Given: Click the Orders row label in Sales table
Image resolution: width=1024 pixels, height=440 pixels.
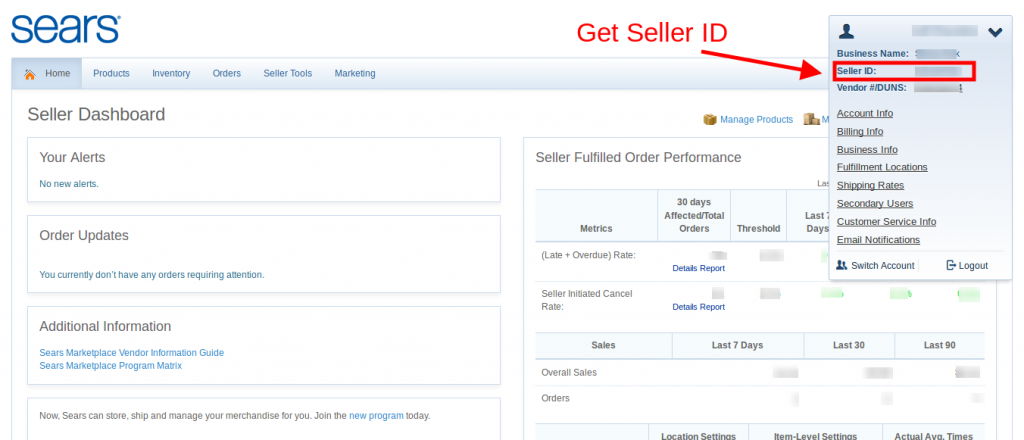Looking at the screenshot, I should pos(555,398).
